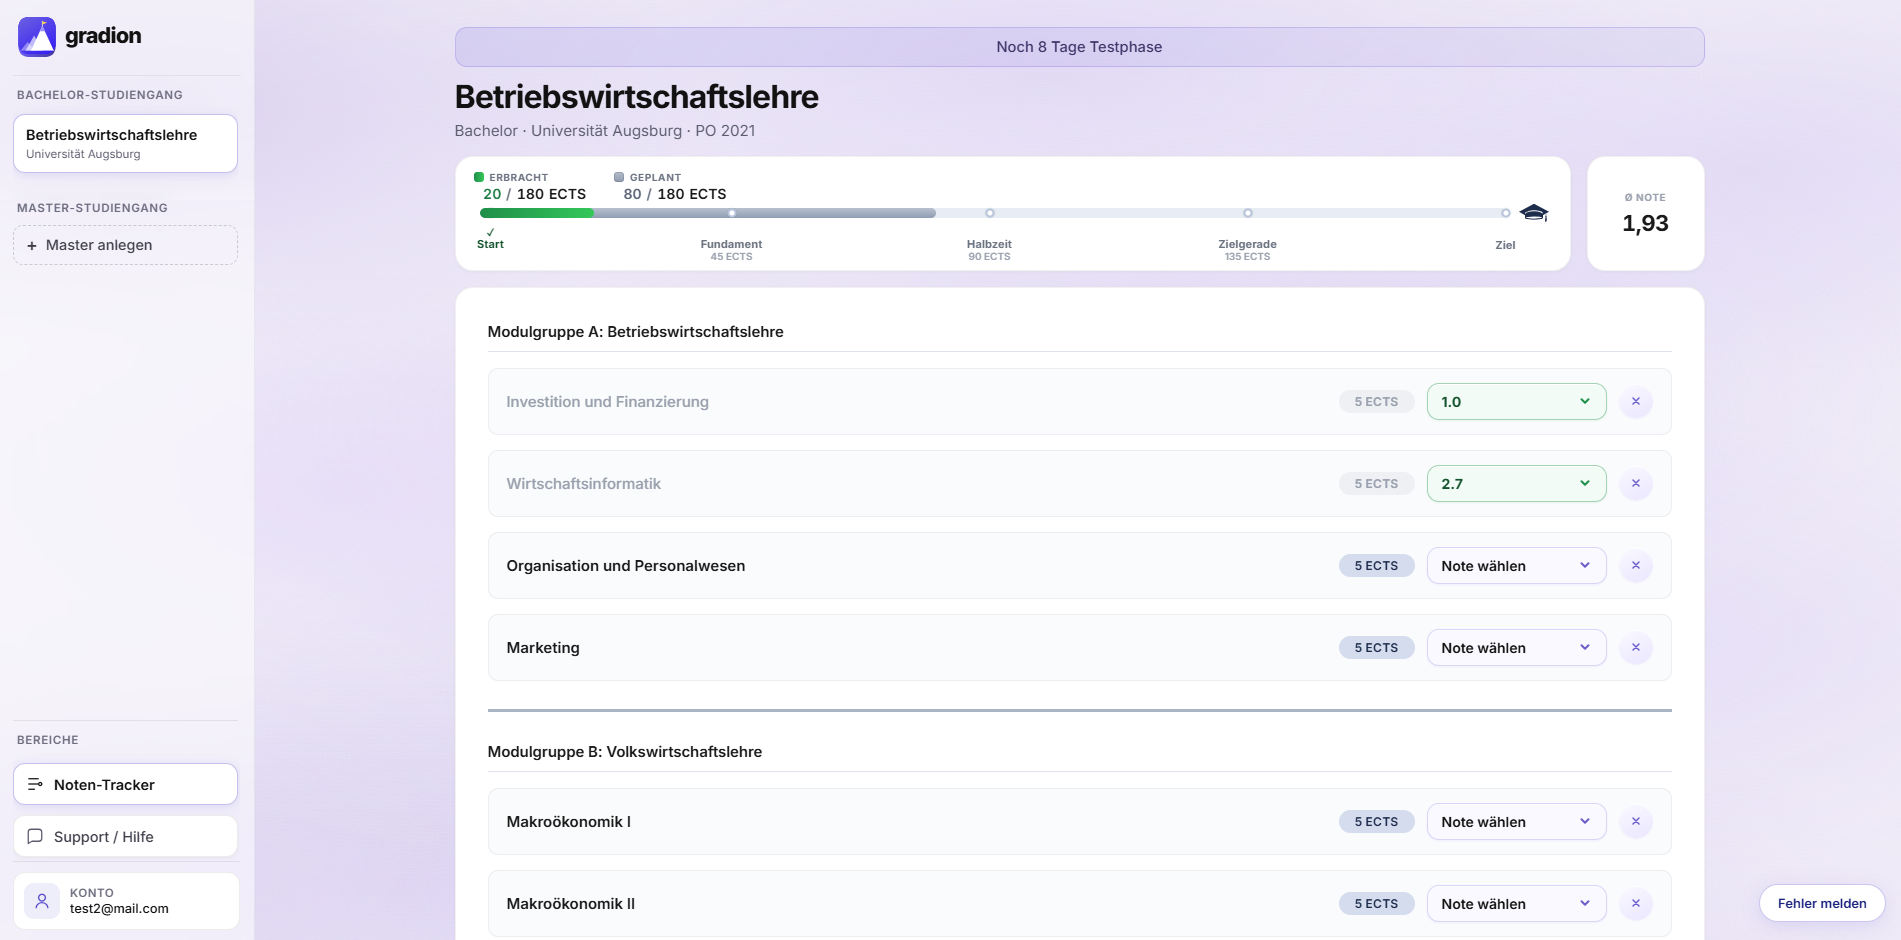
Task: Remove Investition und Finanzierung with its x icon
Action: pos(1636,402)
